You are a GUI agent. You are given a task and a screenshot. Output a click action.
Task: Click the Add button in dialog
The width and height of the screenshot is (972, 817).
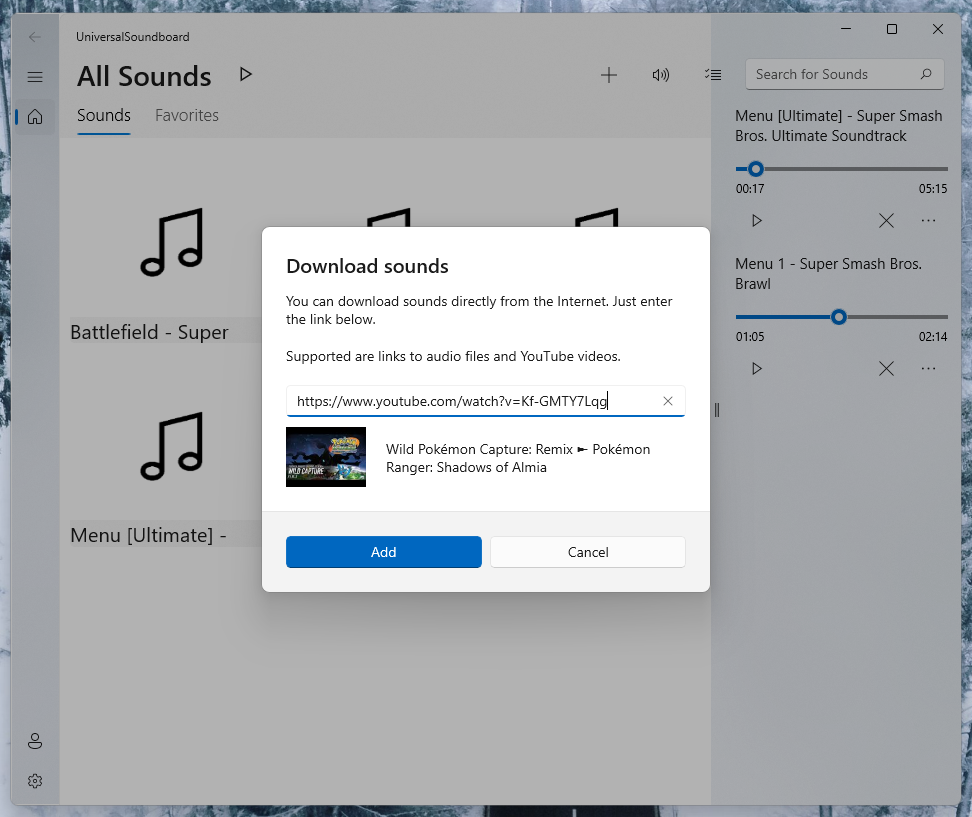pos(384,552)
